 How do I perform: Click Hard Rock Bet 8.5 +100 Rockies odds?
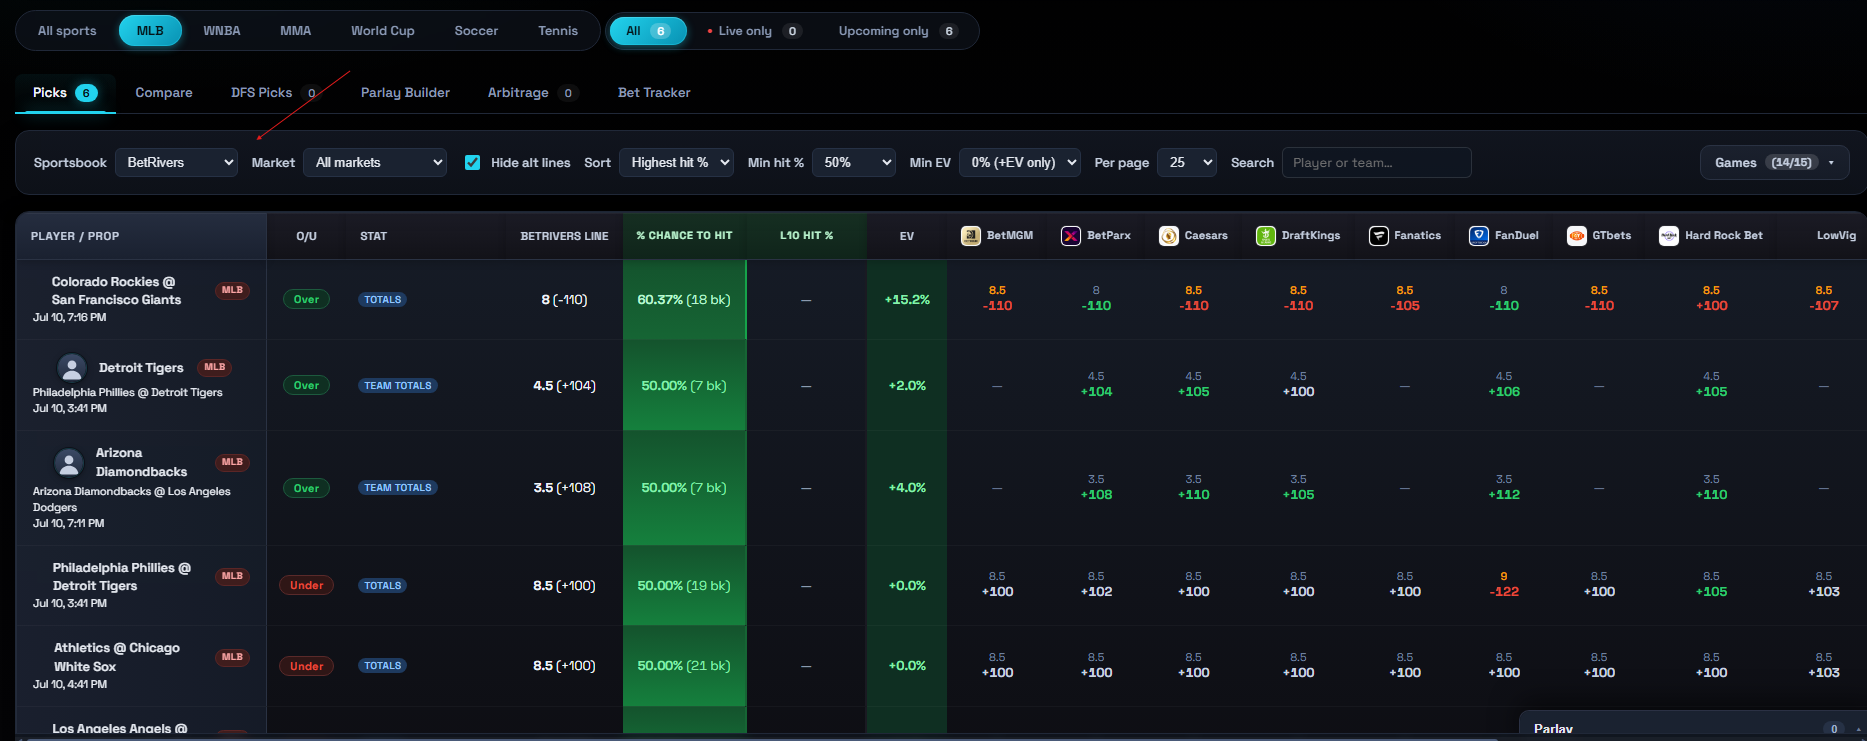(1711, 298)
